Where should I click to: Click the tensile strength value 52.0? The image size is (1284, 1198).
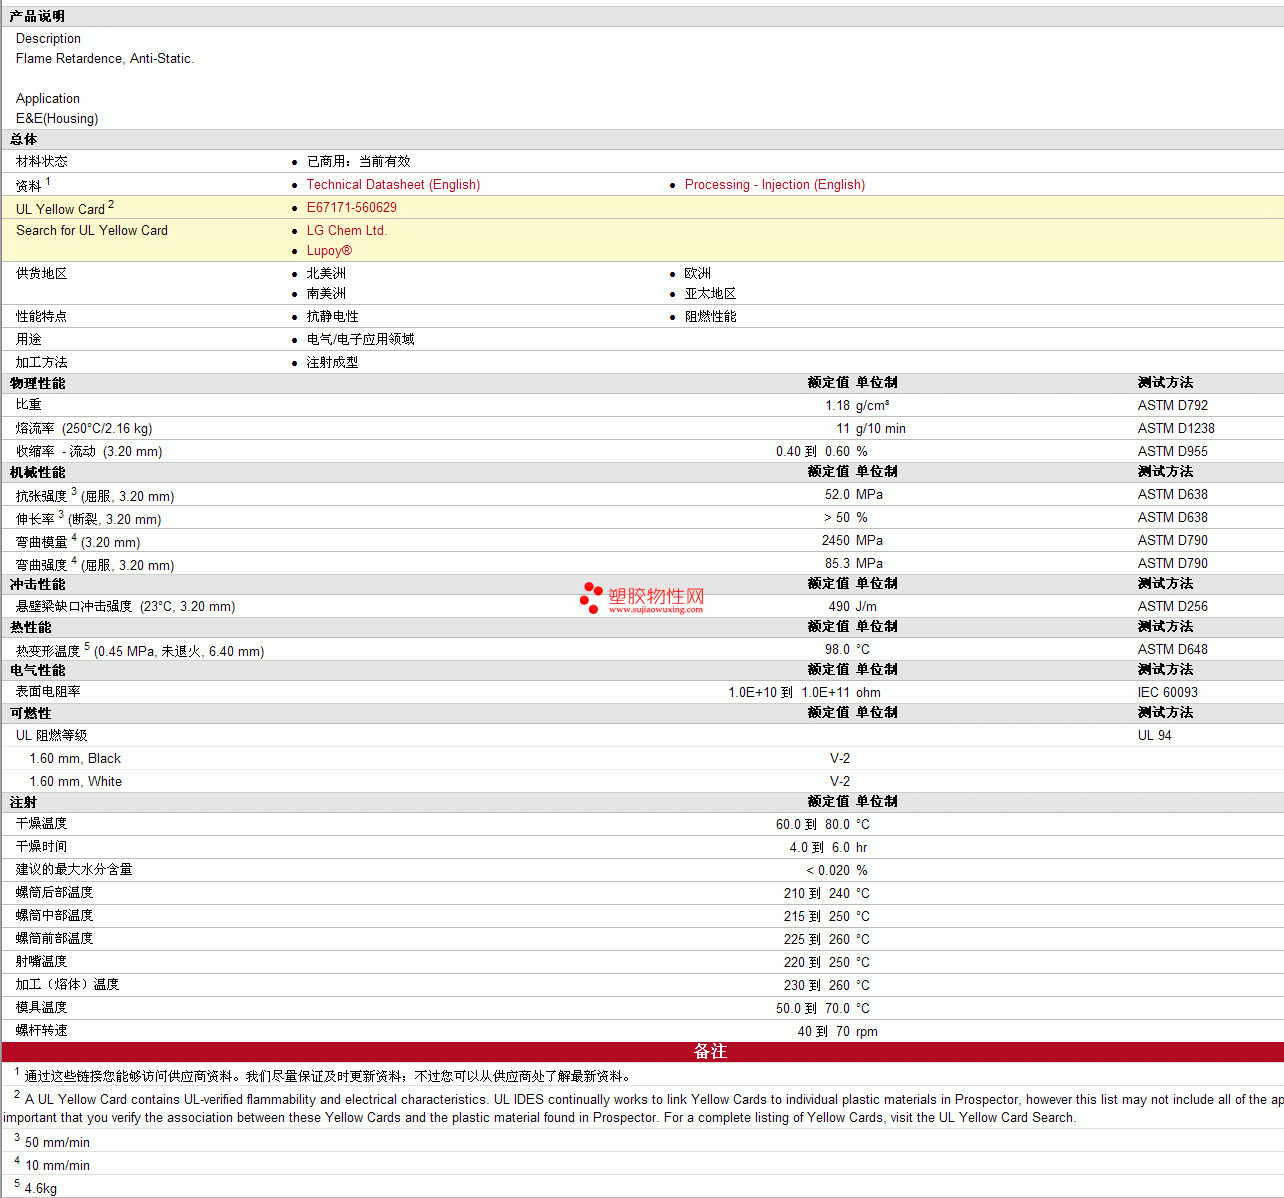pos(837,495)
